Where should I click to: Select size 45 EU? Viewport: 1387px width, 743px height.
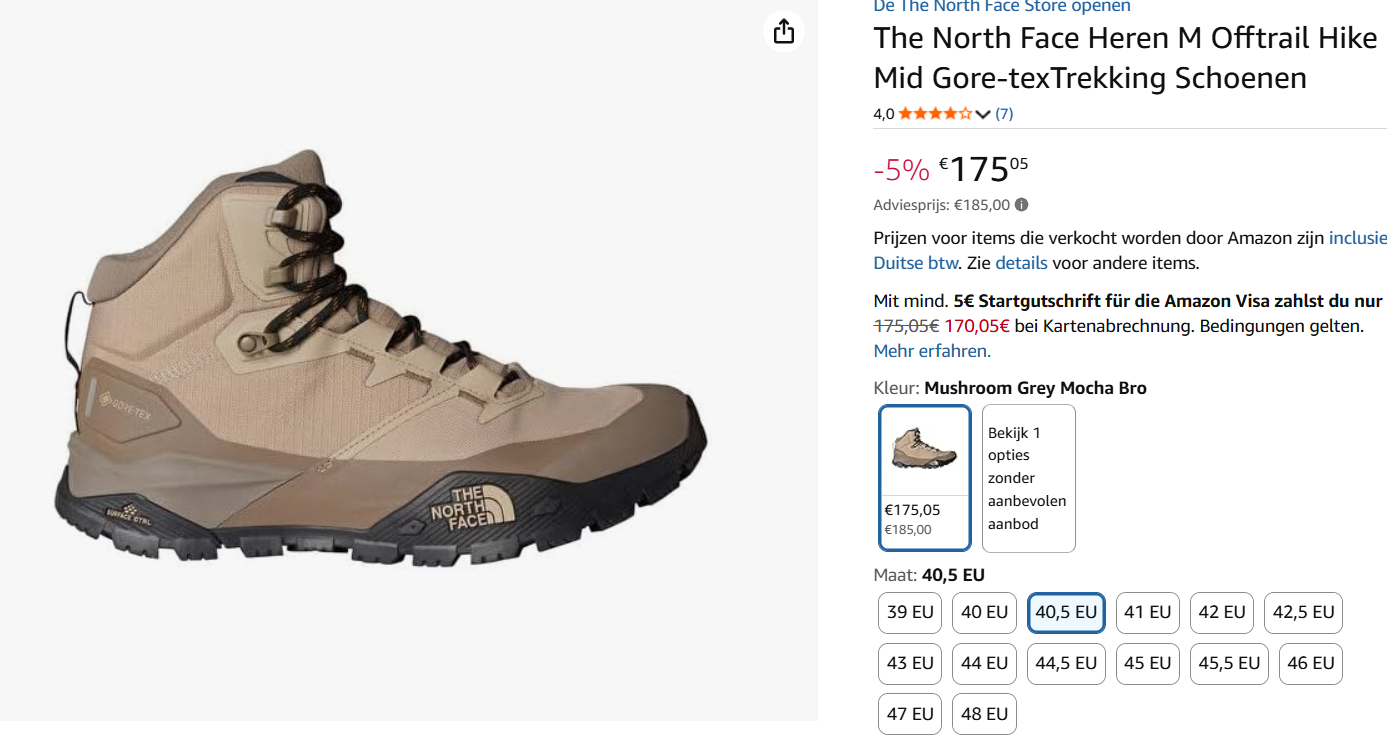coord(1147,663)
